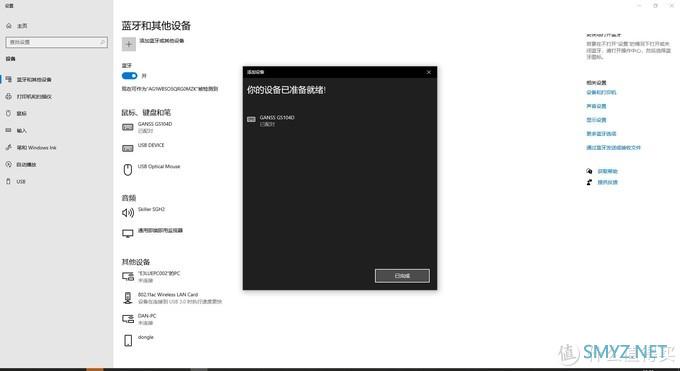Open the Mouse (鼠标) settings page label
The height and width of the screenshot is (371, 680).
pos(21,114)
